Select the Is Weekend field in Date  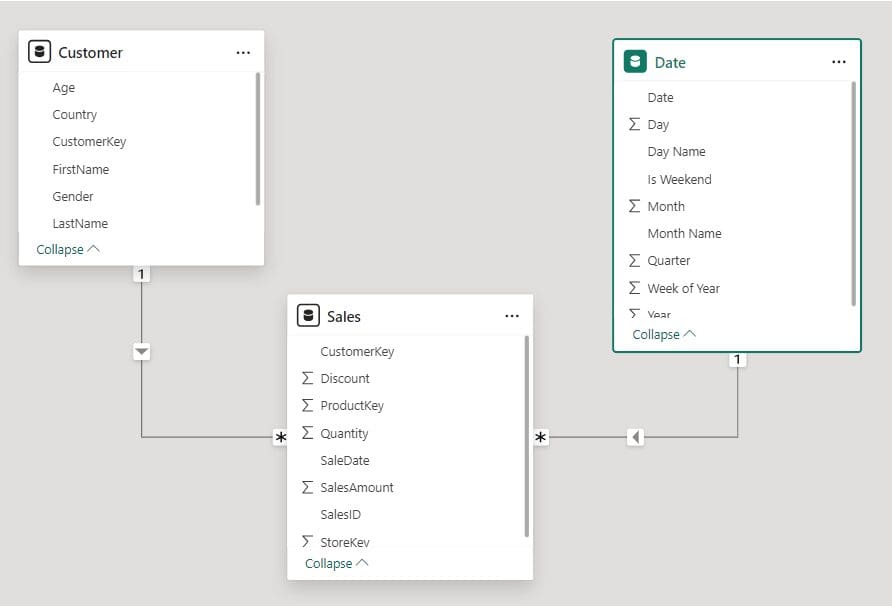682,179
